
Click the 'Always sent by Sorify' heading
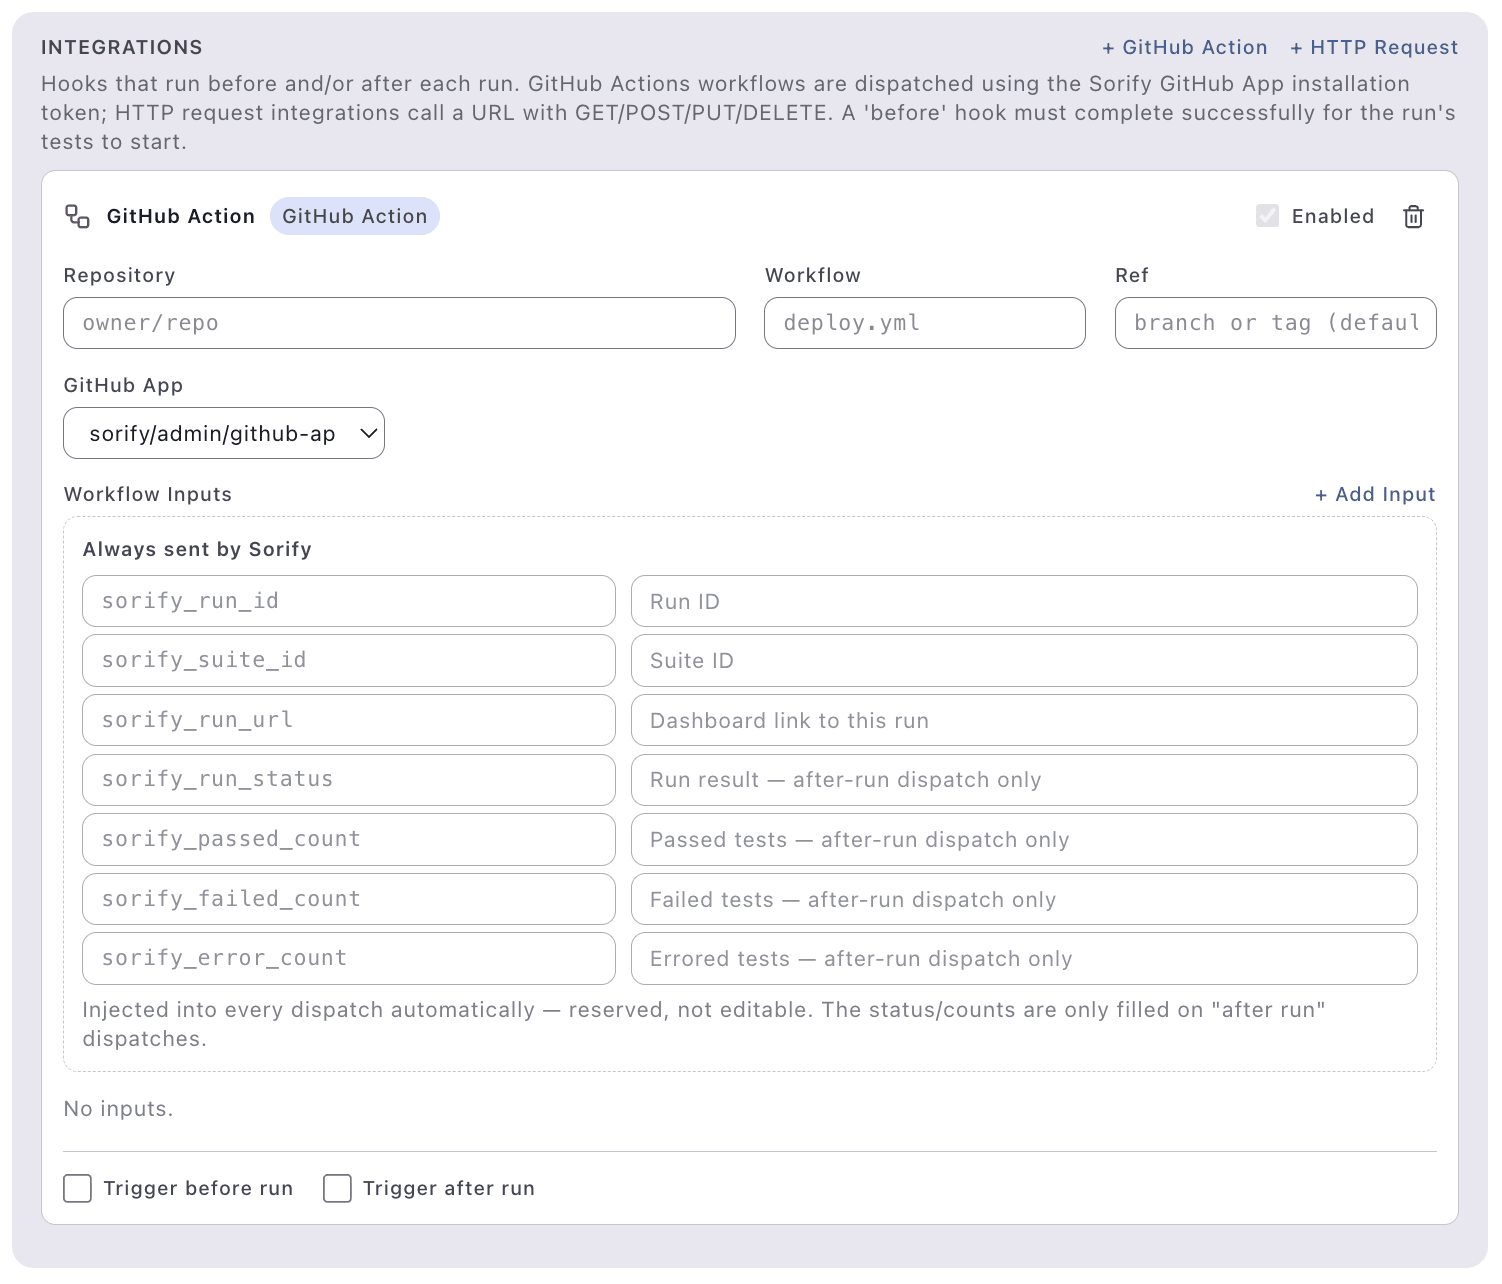pos(197,549)
